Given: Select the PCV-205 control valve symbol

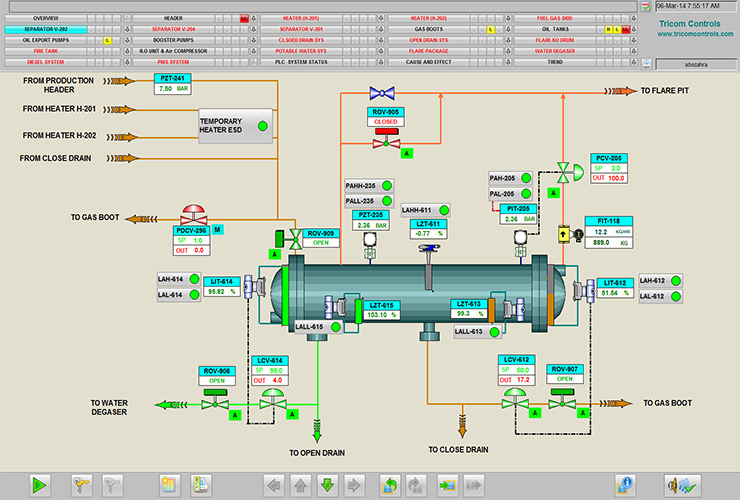Looking at the screenshot, I should 567,172.
